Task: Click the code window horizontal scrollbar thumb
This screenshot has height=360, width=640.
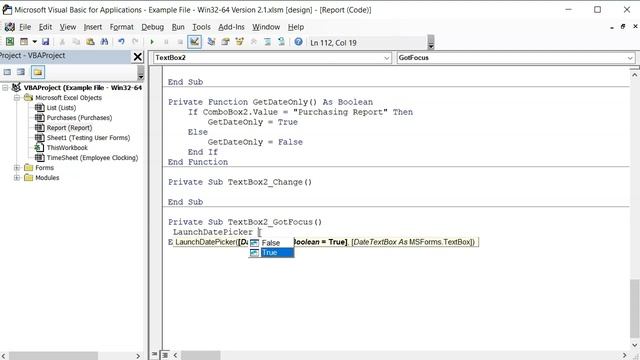Action: tap(200, 355)
